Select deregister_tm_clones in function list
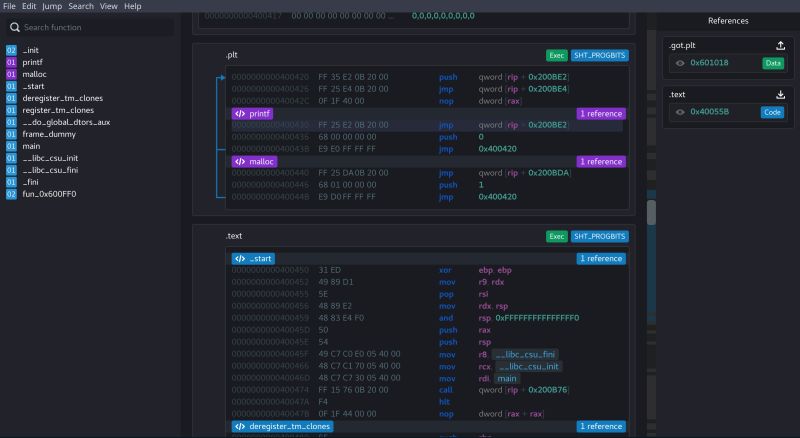This screenshot has height=438, width=800. [62, 98]
